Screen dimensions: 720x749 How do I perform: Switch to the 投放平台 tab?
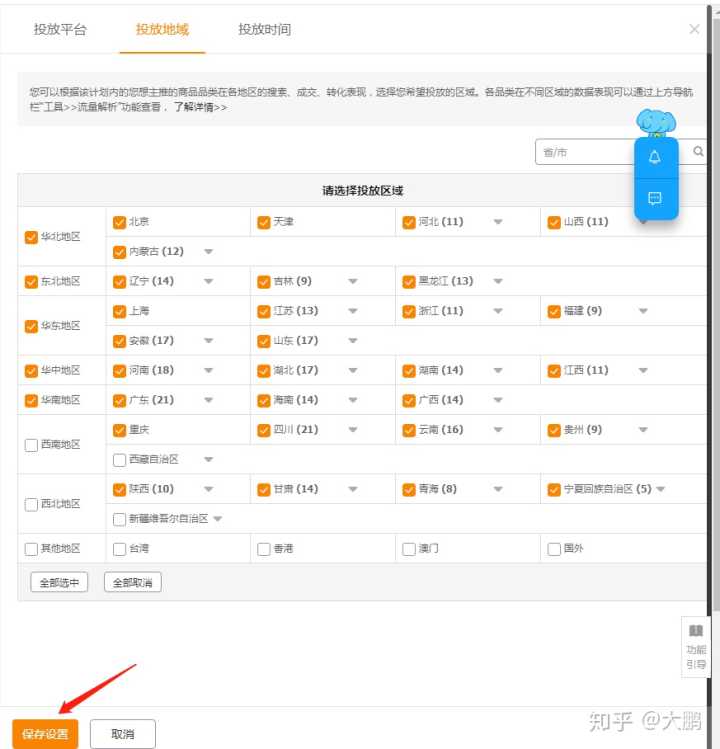pyautogui.click(x=60, y=30)
